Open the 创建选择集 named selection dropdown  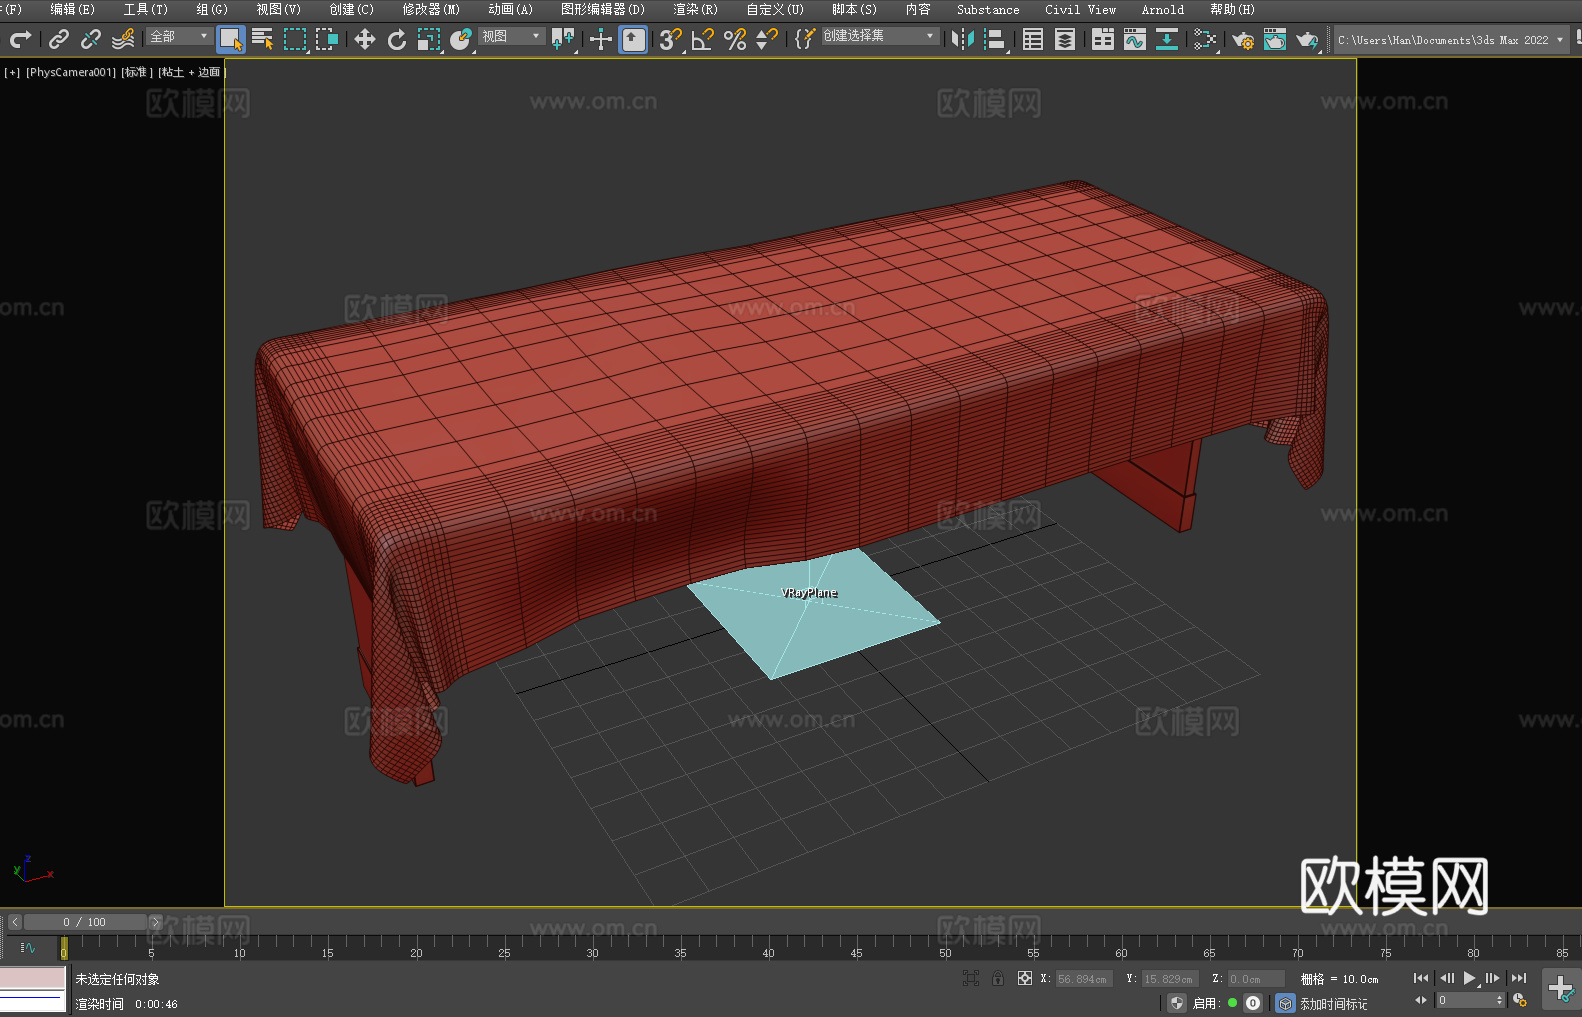tap(880, 36)
